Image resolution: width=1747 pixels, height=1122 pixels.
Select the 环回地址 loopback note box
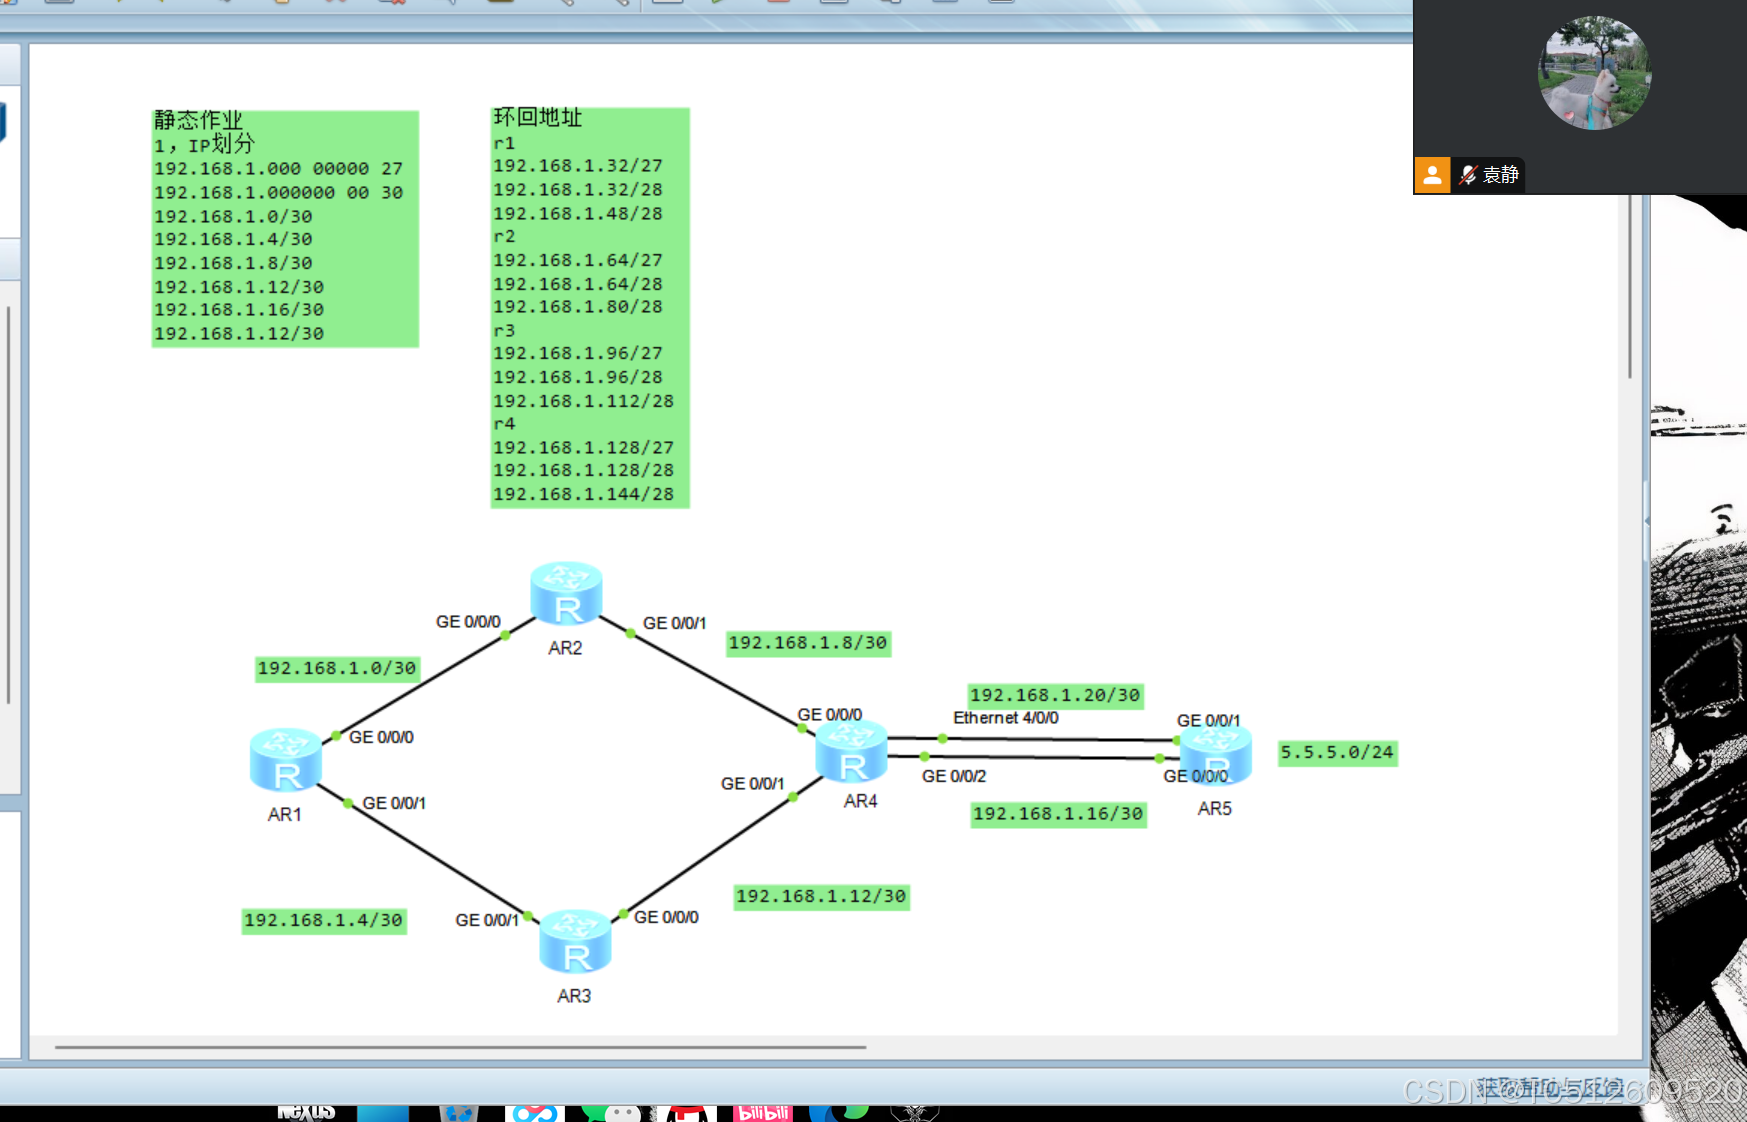(590, 307)
